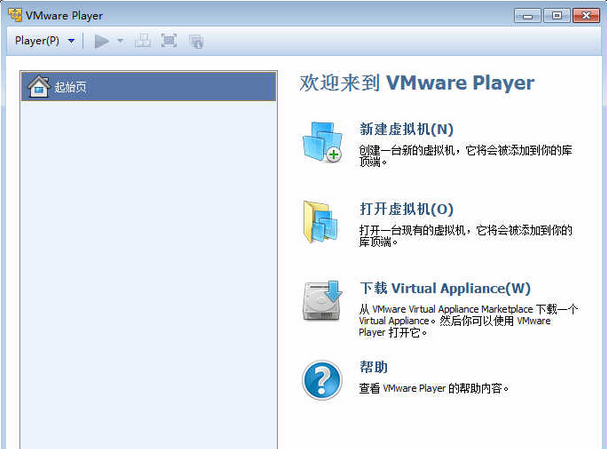Choose the 打开虚拟机(O) link
This screenshot has width=607, height=449.
pos(406,209)
